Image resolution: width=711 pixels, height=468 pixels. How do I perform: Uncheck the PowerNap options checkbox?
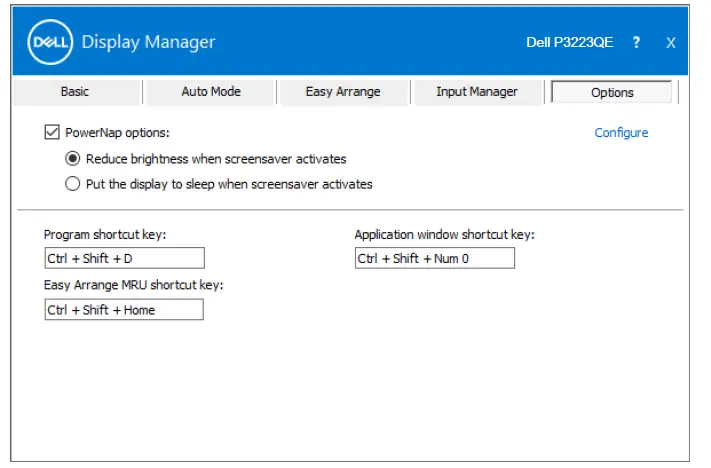[x=52, y=132]
